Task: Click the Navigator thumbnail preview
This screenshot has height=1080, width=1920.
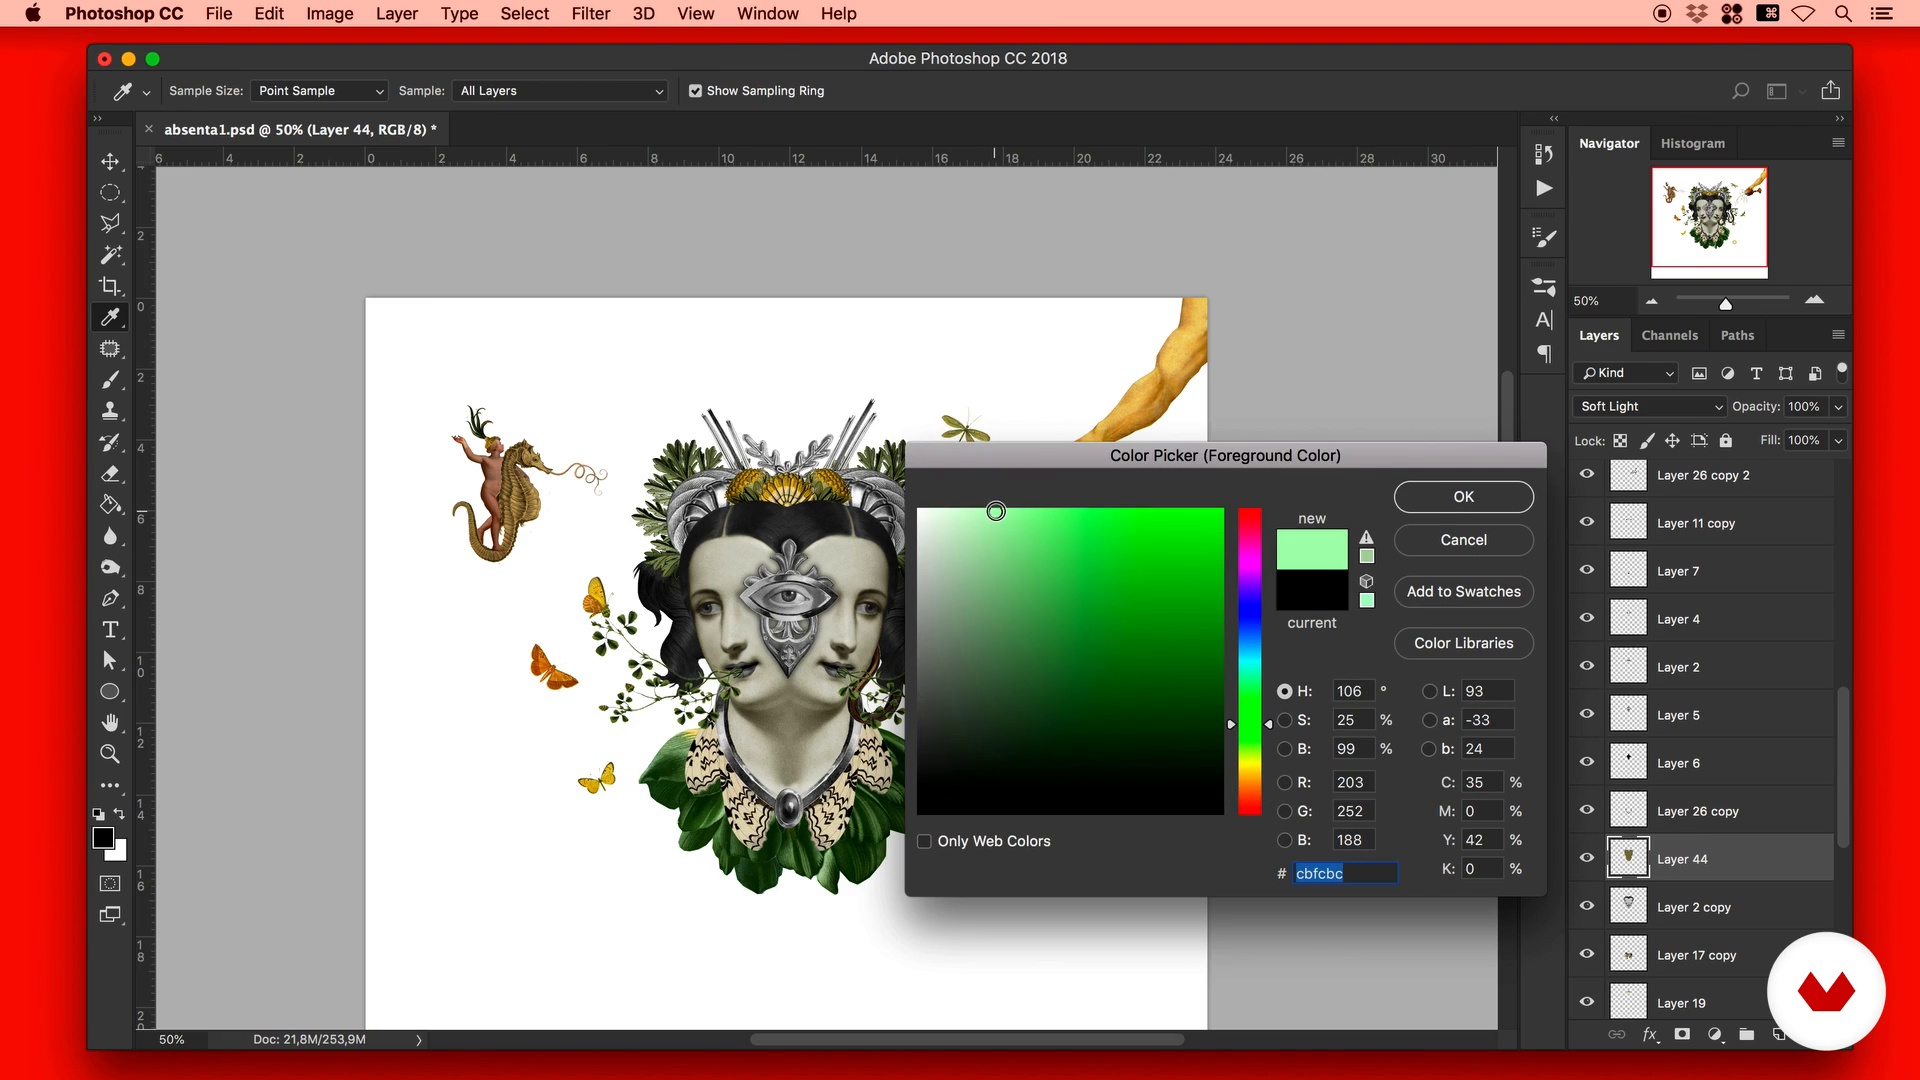Action: (1709, 222)
